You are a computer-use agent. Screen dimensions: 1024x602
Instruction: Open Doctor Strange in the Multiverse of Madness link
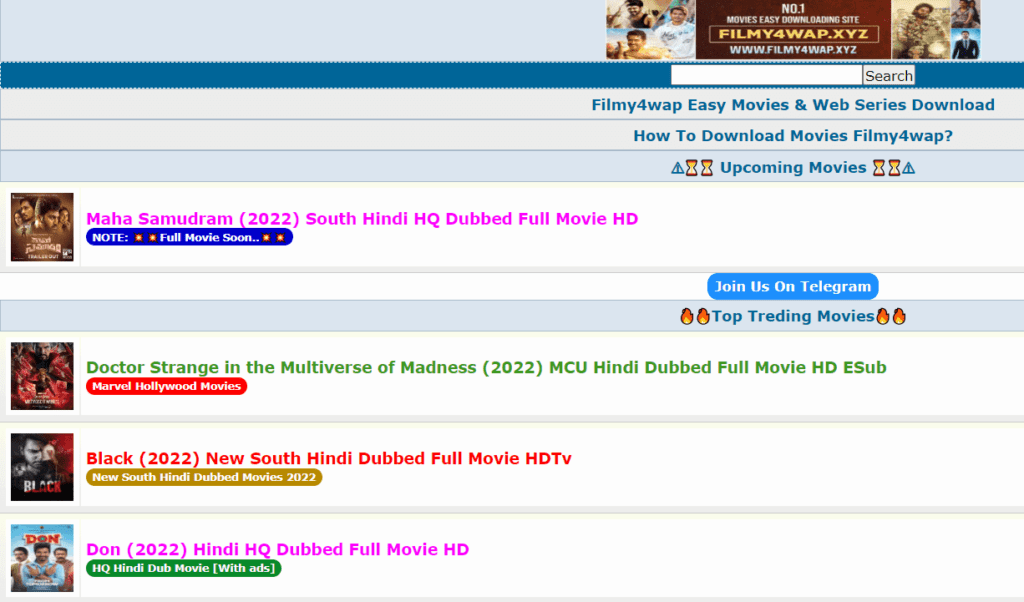point(487,368)
